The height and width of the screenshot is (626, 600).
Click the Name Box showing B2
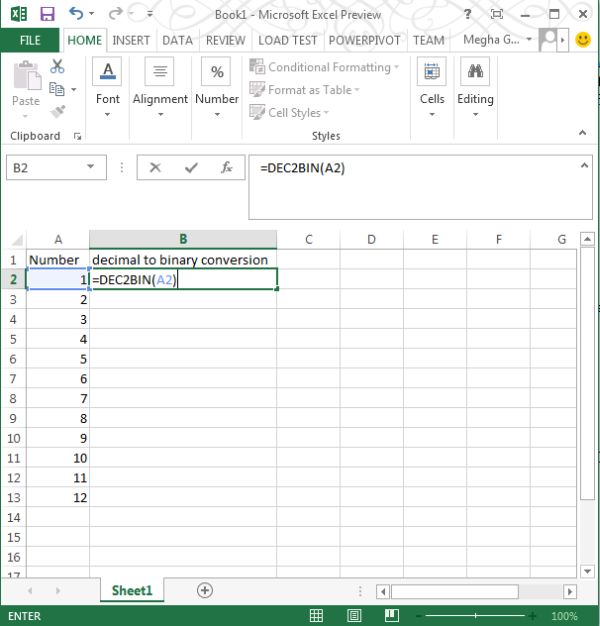(45, 167)
